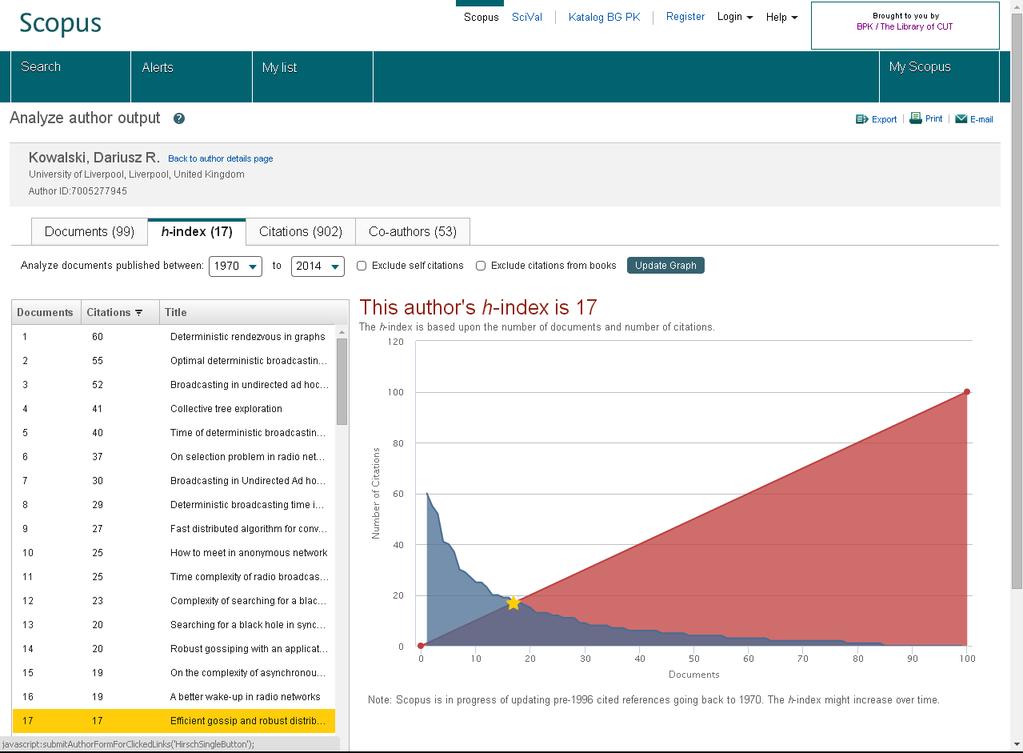Open the SciVal link

click(x=527, y=17)
